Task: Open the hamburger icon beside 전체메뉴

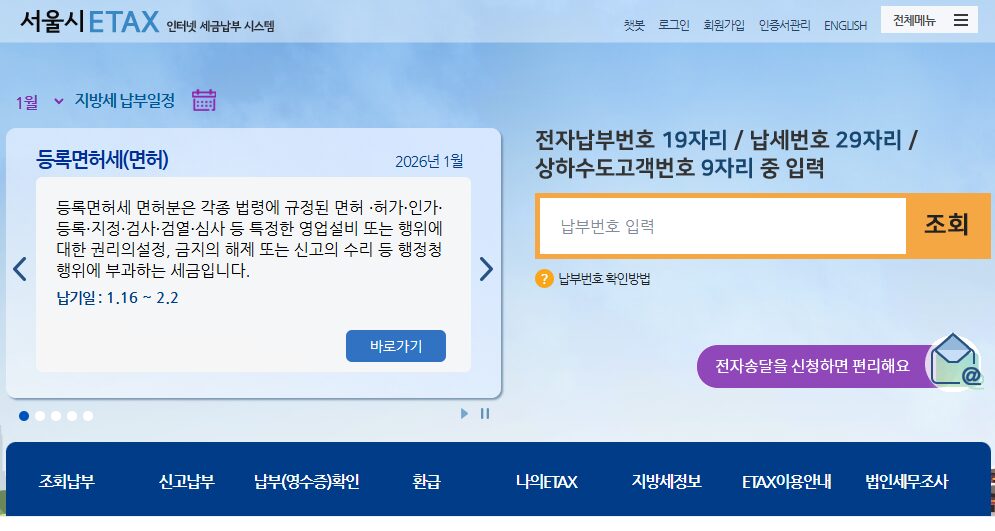Action: coord(961,20)
